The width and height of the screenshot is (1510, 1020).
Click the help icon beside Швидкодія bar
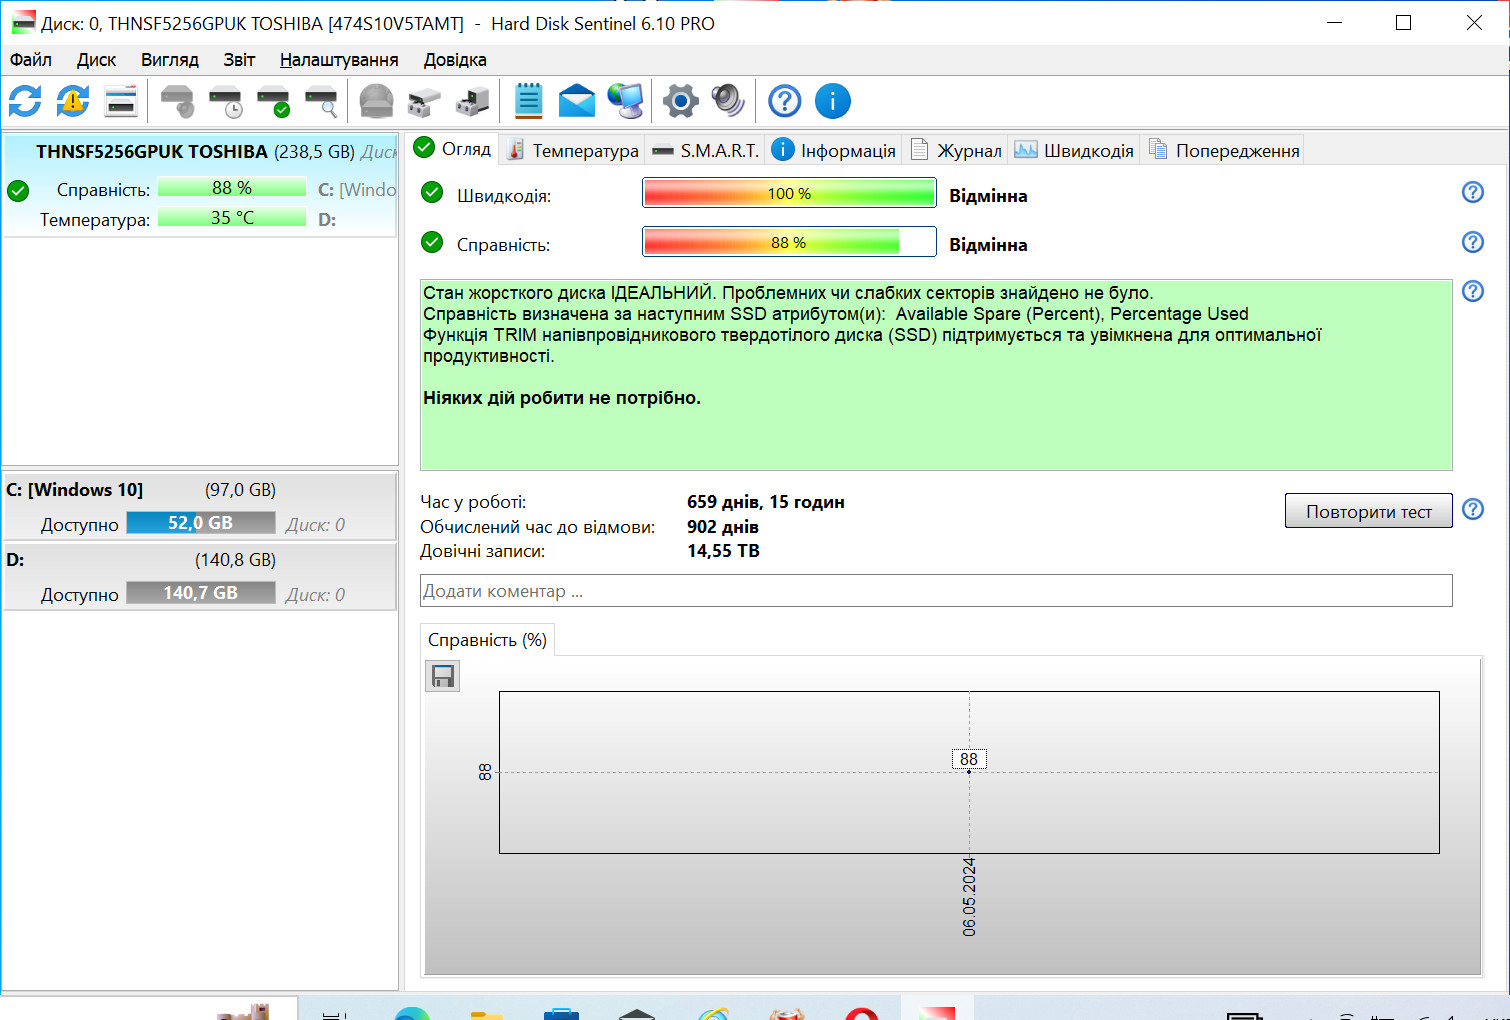pos(1472,192)
